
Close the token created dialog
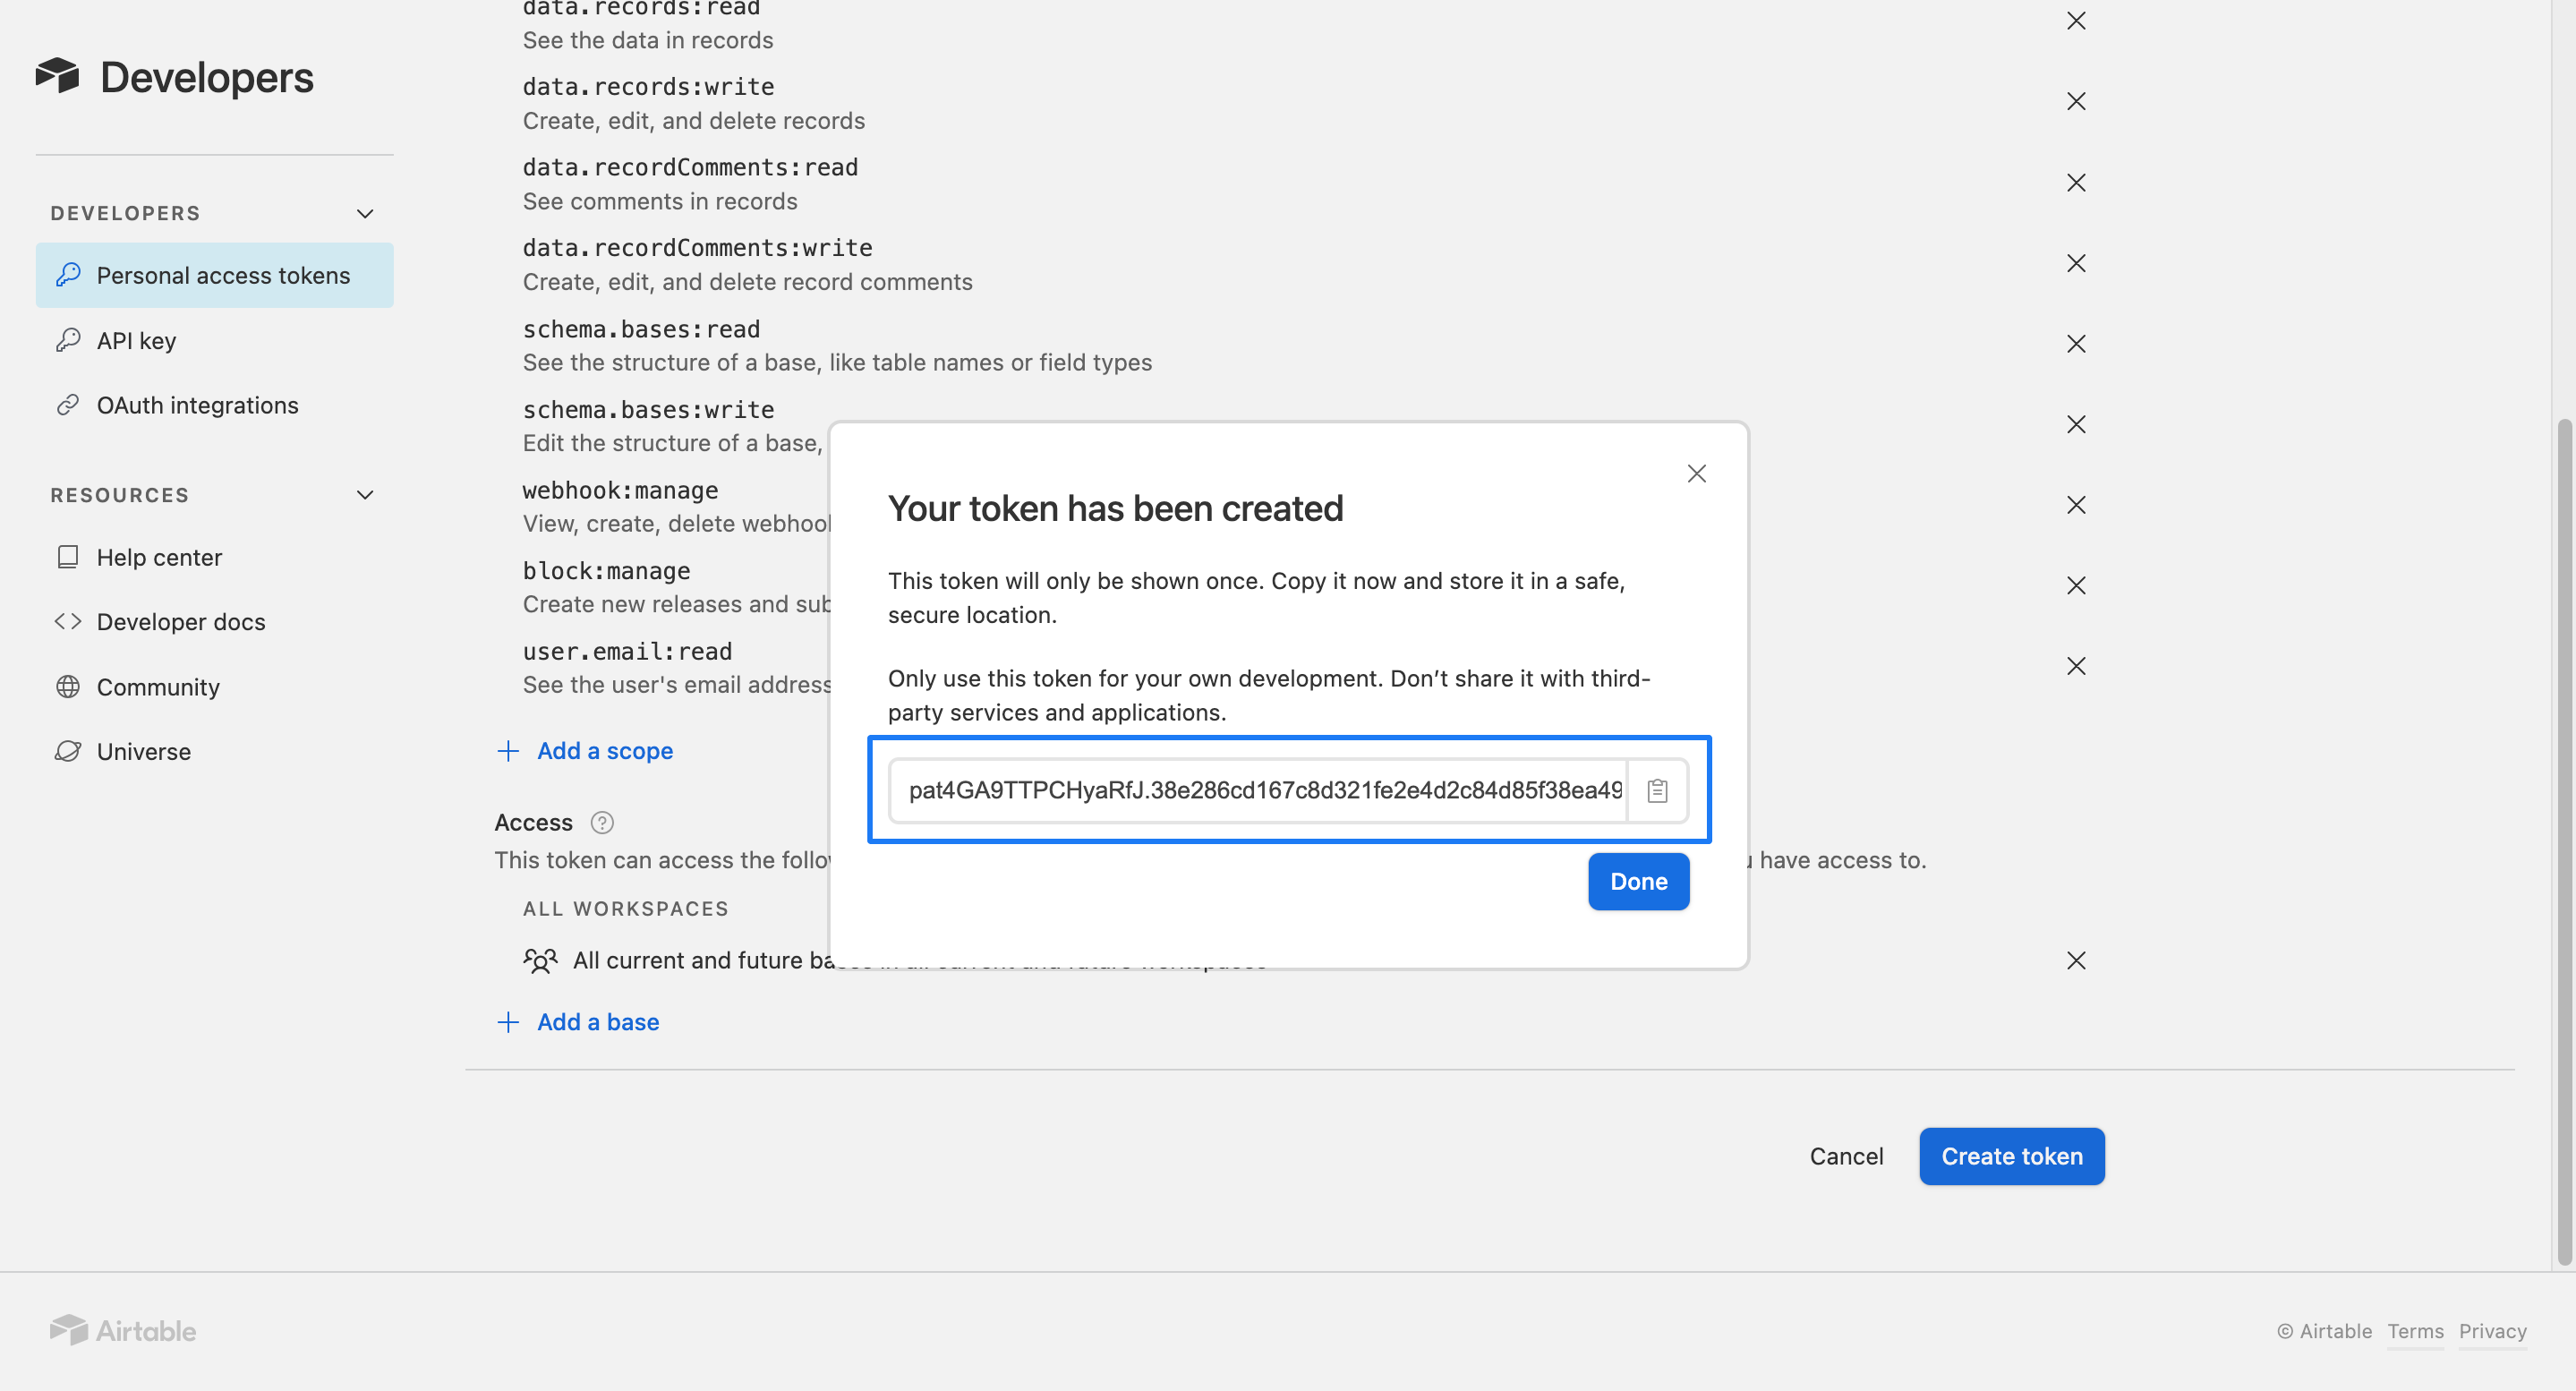pos(1696,473)
